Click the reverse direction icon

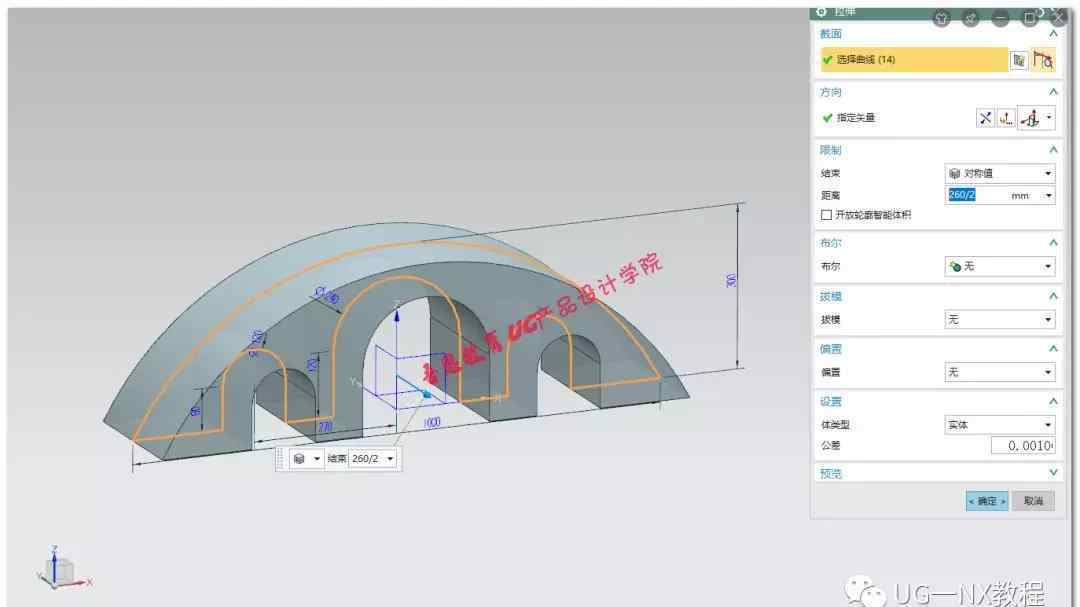point(986,118)
